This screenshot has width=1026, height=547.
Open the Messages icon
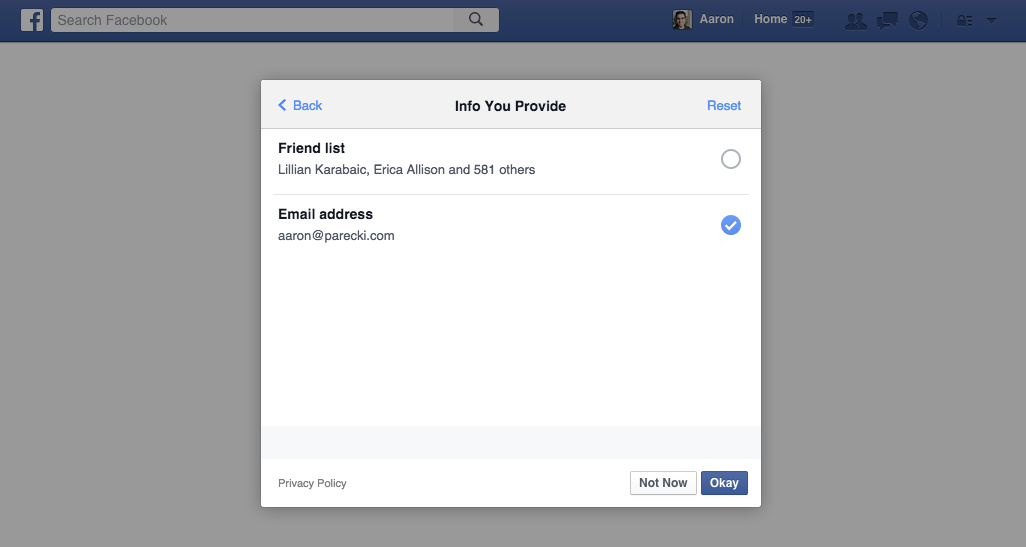coord(887,20)
